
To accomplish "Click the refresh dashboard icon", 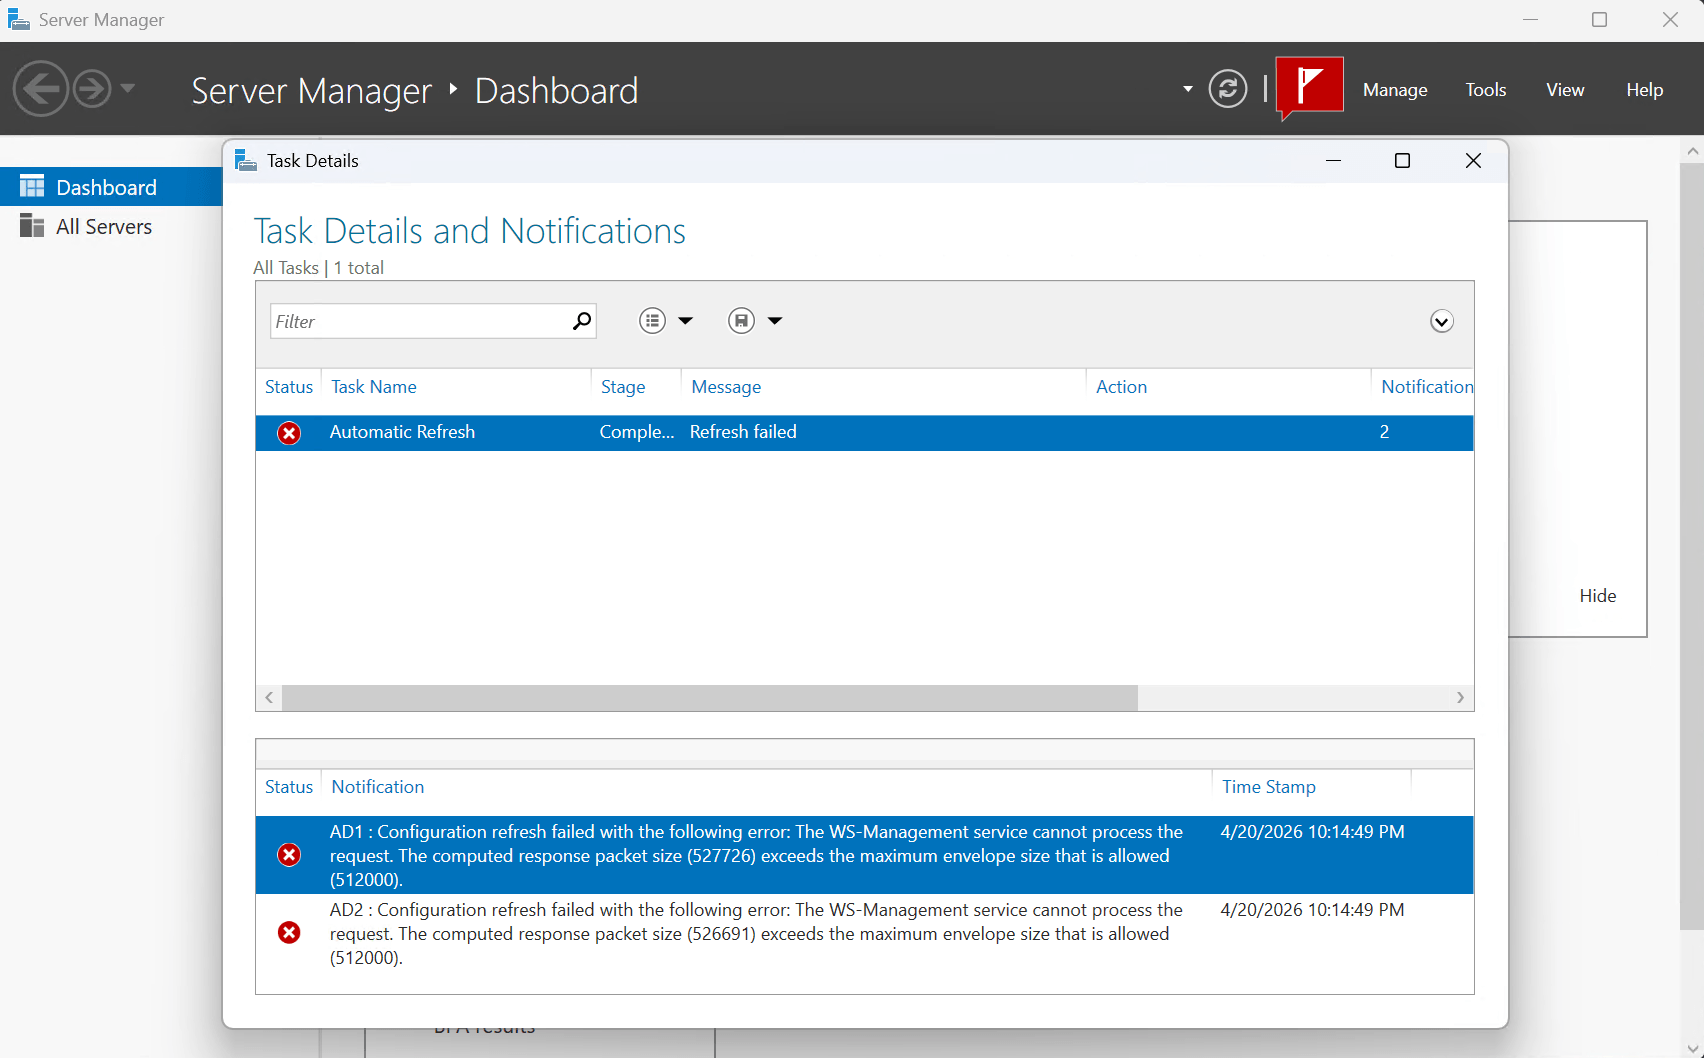I will [1227, 89].
